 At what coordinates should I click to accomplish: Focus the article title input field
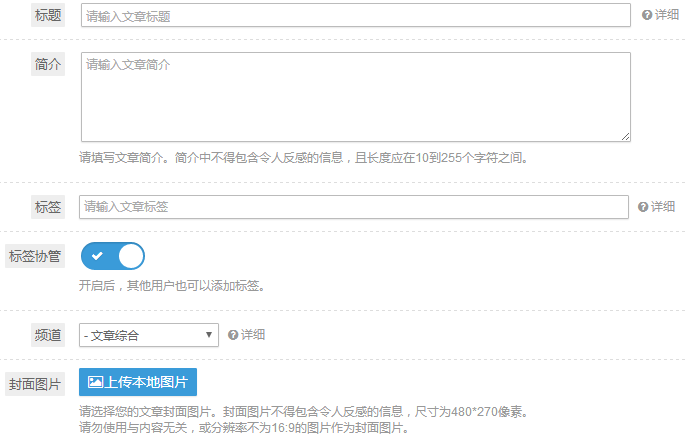(355, 15)
